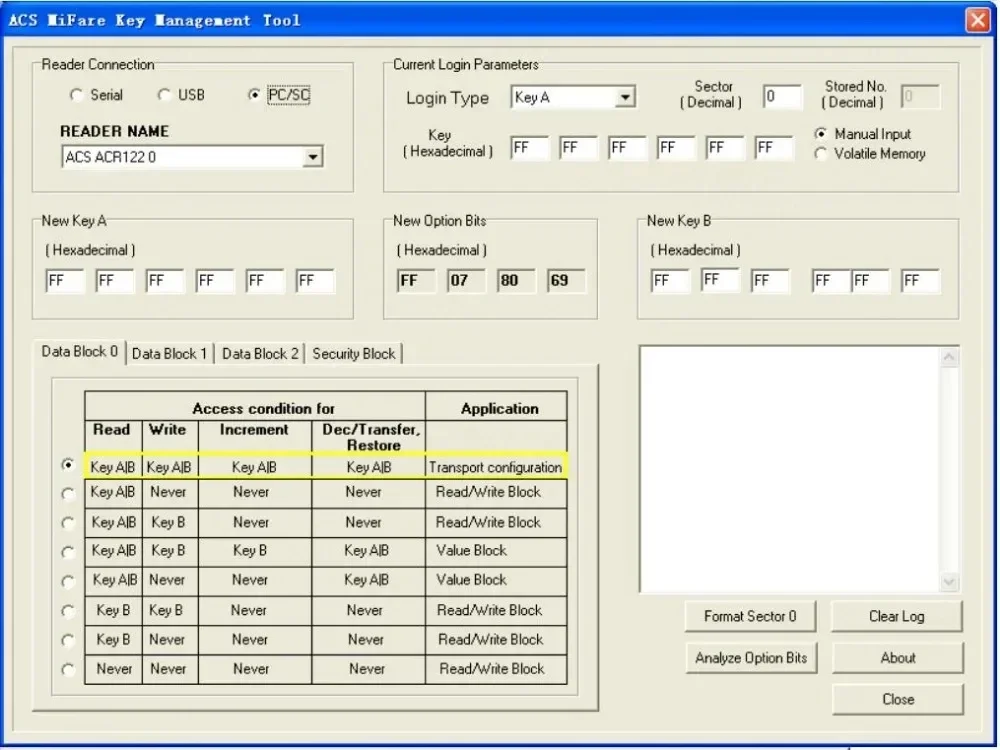Click the Clear Log button
Image resolution: width=1000 pixels, height=750 pixels.
[x=896, y=616]
